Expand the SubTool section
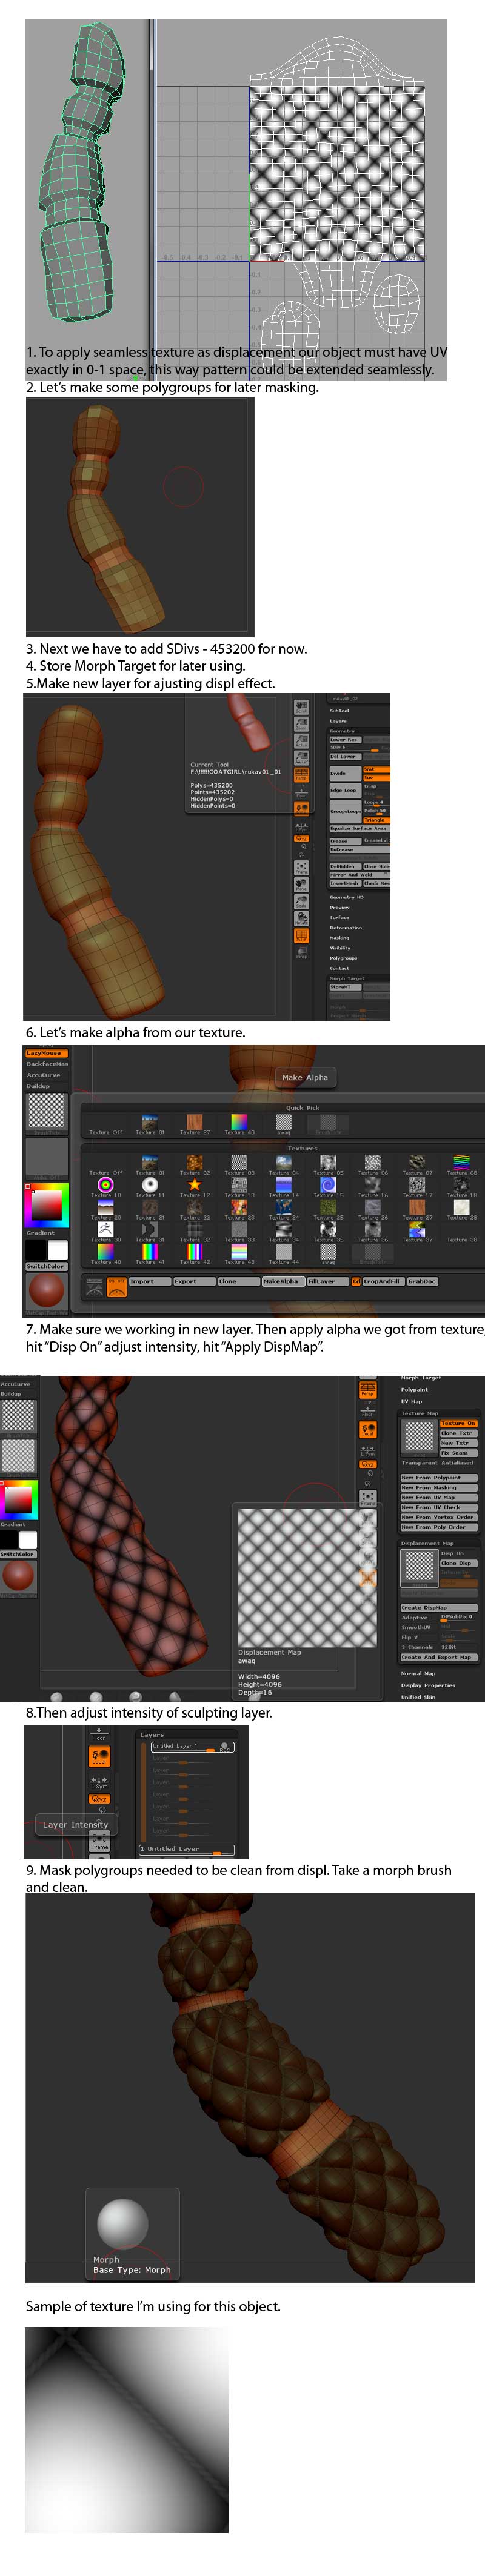This screenshot has width=485, height=2576. (340, 711)
